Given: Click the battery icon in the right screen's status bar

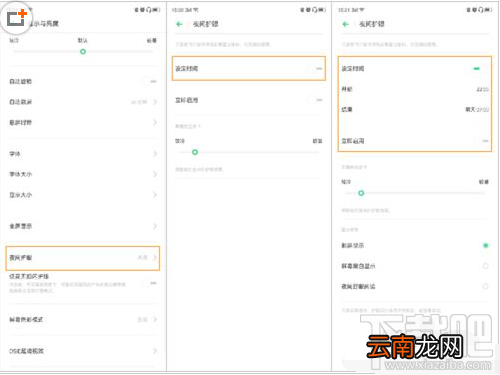Looking at the screenshot, I should click(488, 10).
